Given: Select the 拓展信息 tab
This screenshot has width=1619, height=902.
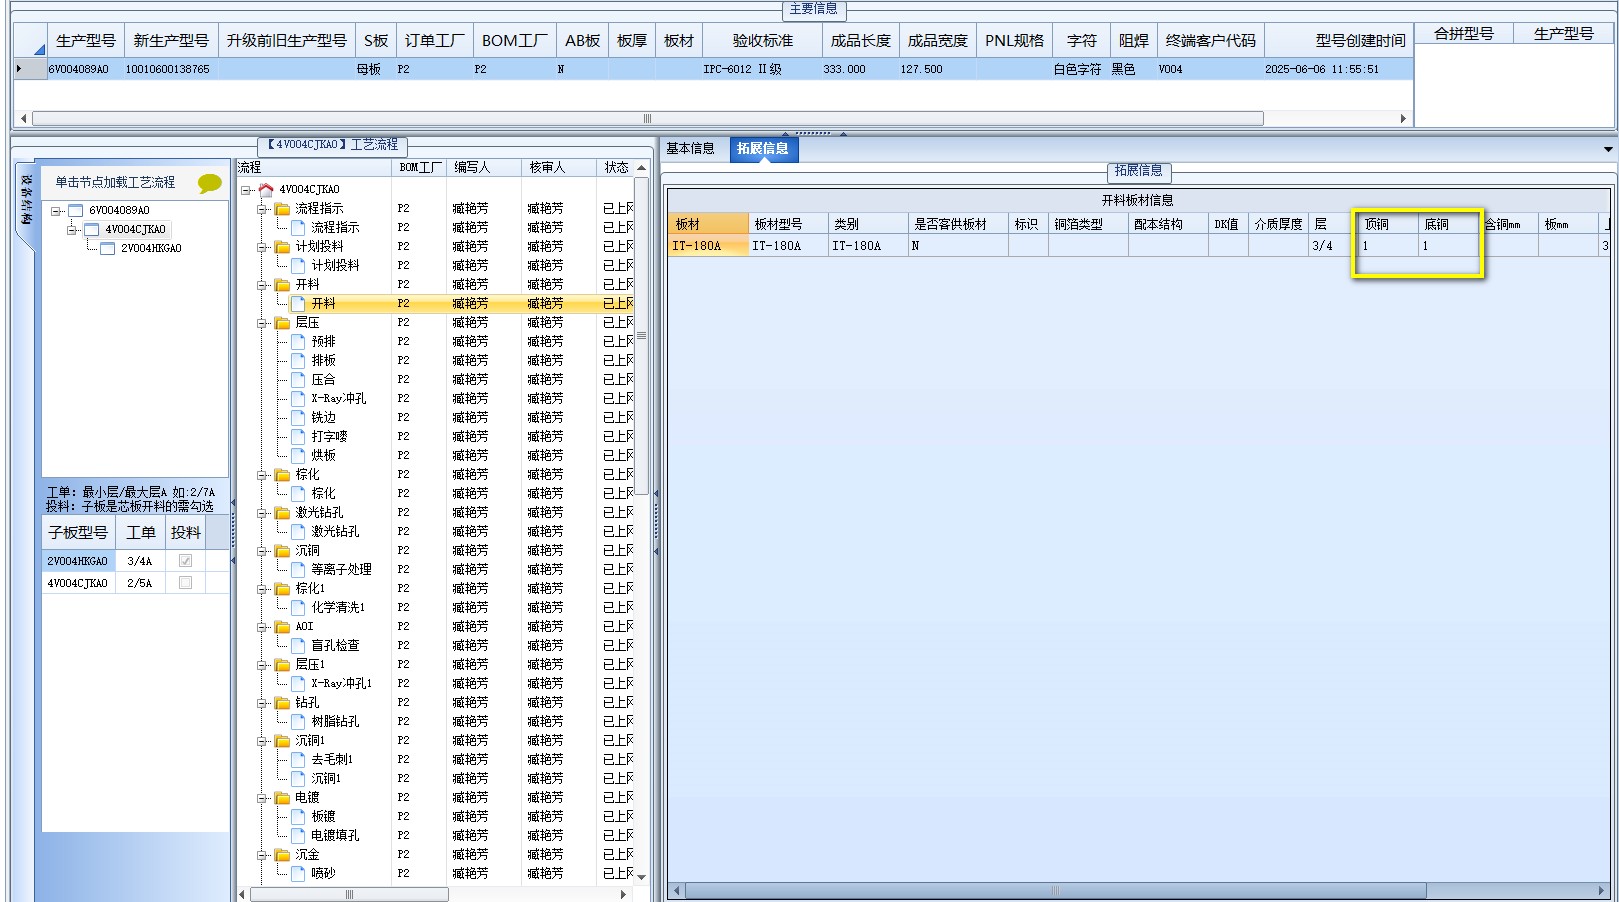Looking at the screenshot, I should pos(762,148).
